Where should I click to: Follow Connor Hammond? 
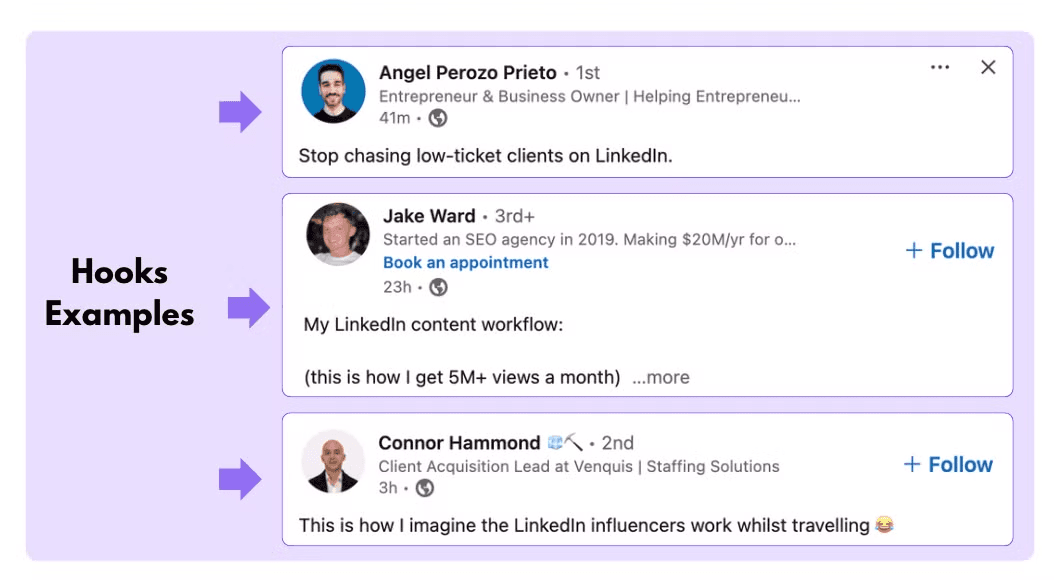(x=948, y=464)
